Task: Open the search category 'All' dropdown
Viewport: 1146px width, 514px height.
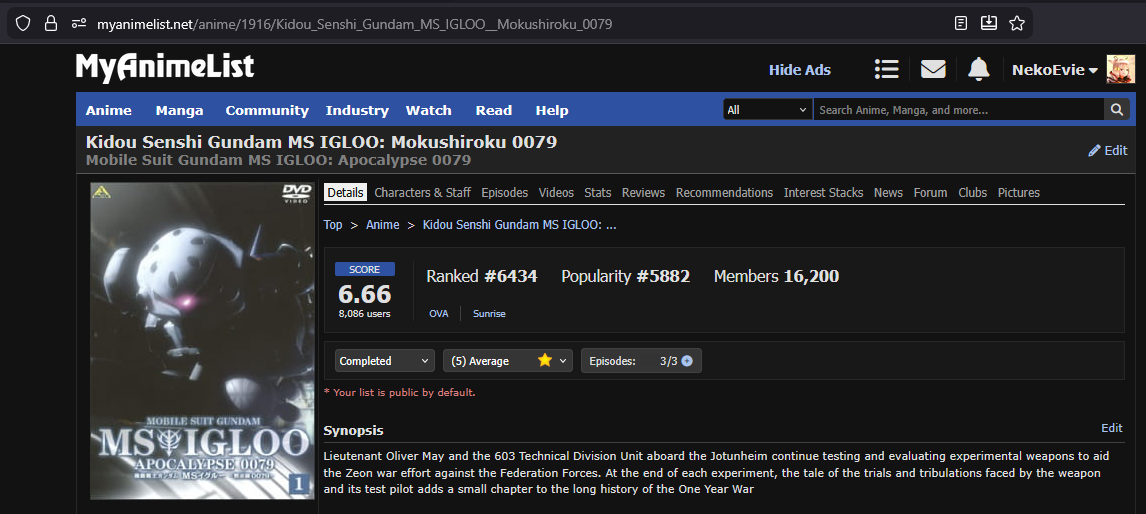Action: 767,110
